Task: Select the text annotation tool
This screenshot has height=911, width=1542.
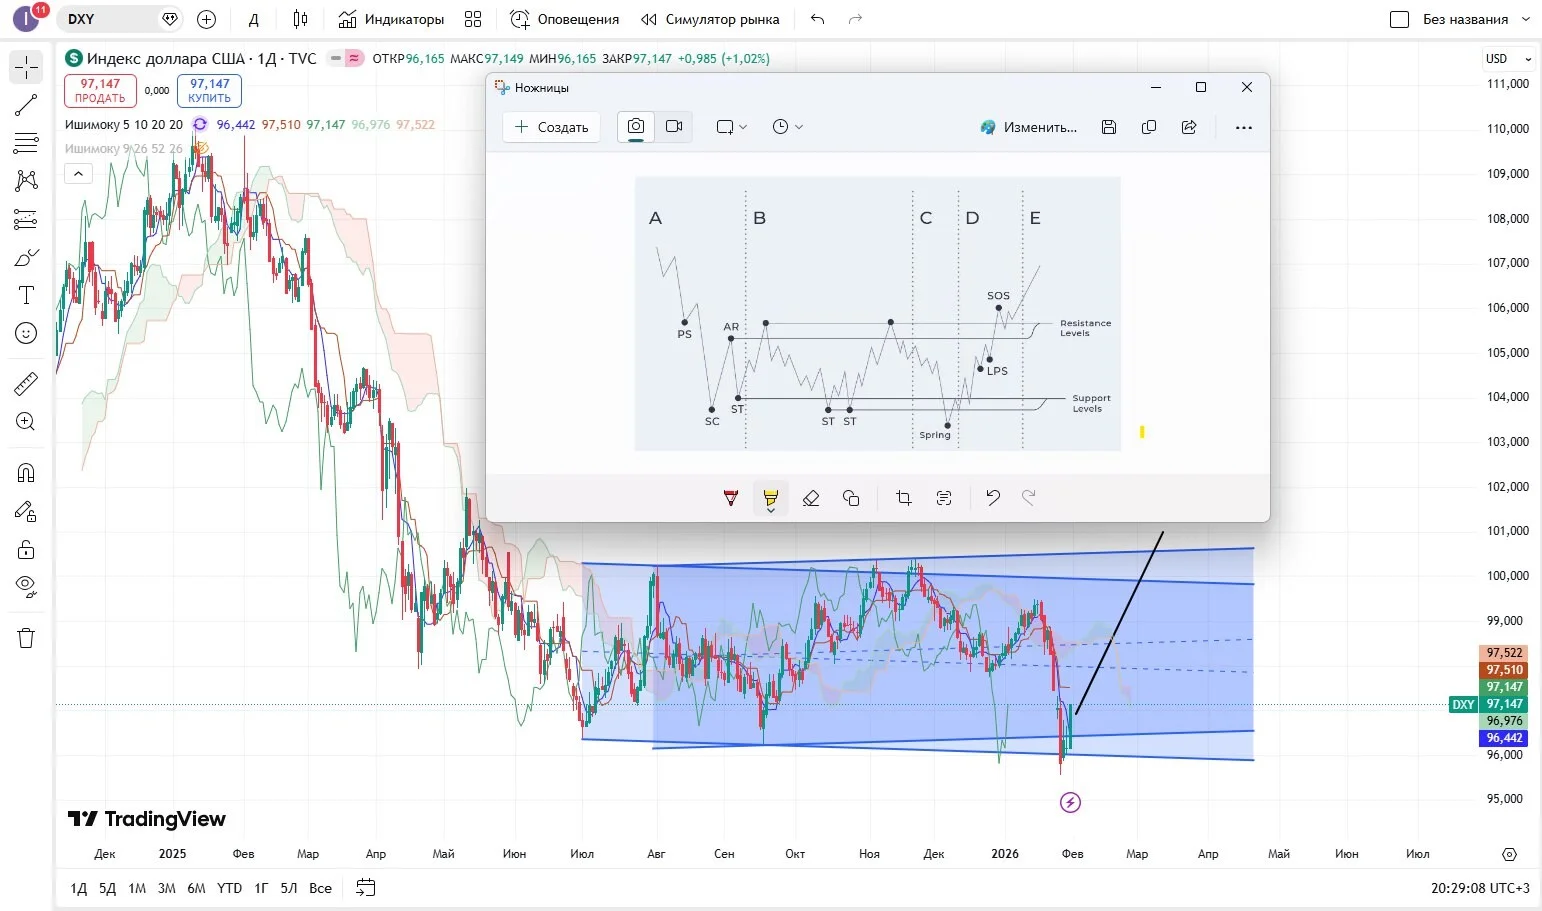Action: [26, 295]
